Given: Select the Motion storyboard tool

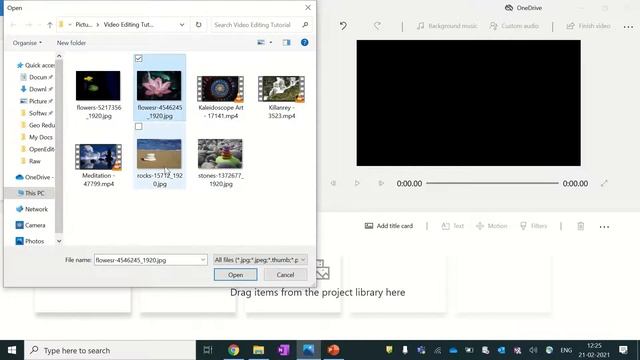Looking at the screenshot, I should [x=492, y=226].
